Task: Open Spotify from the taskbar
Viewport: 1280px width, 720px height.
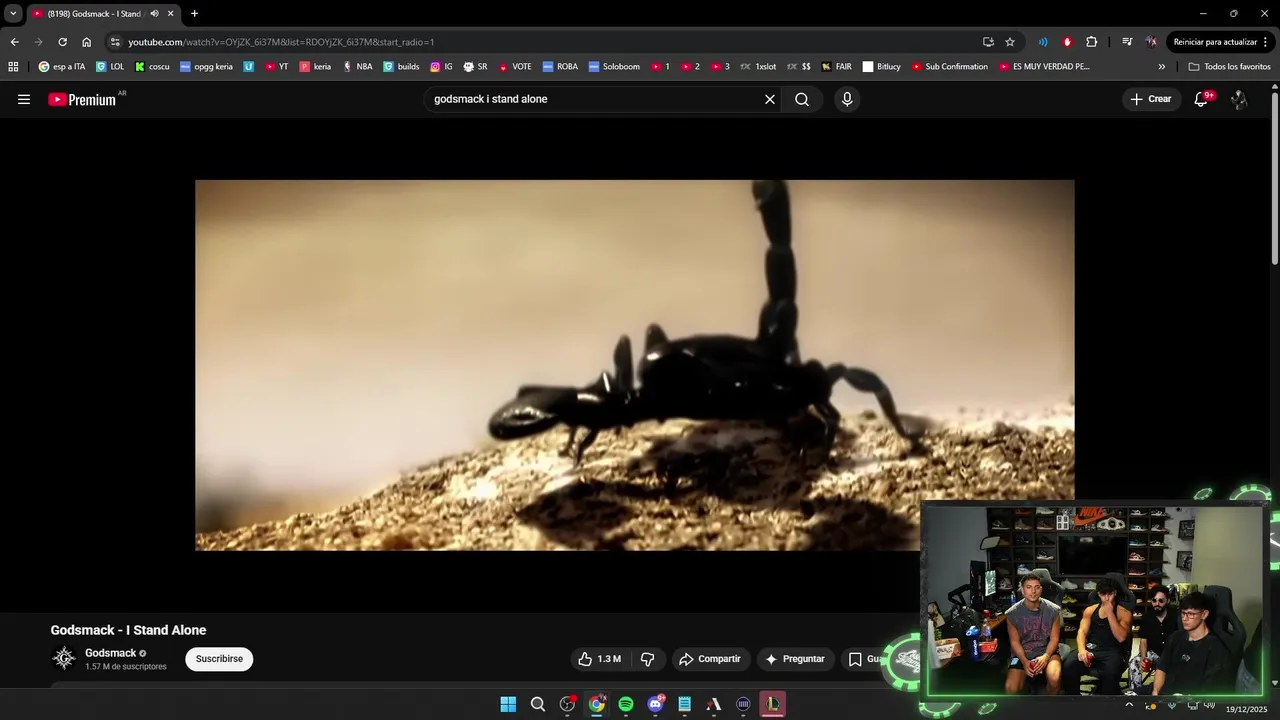Action: pyautogui.click(x=626, y=704)
